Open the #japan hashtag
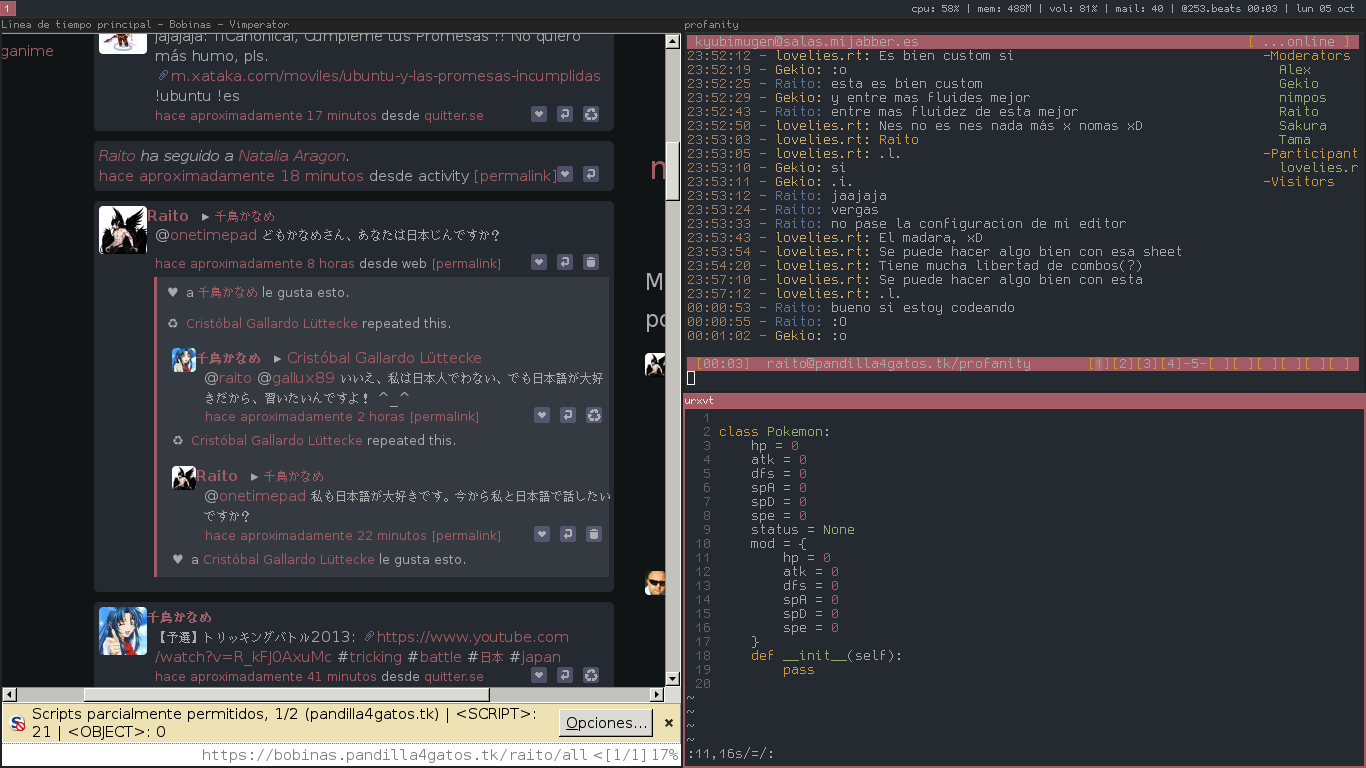The image size is (1366, 768). click(535, 657)
